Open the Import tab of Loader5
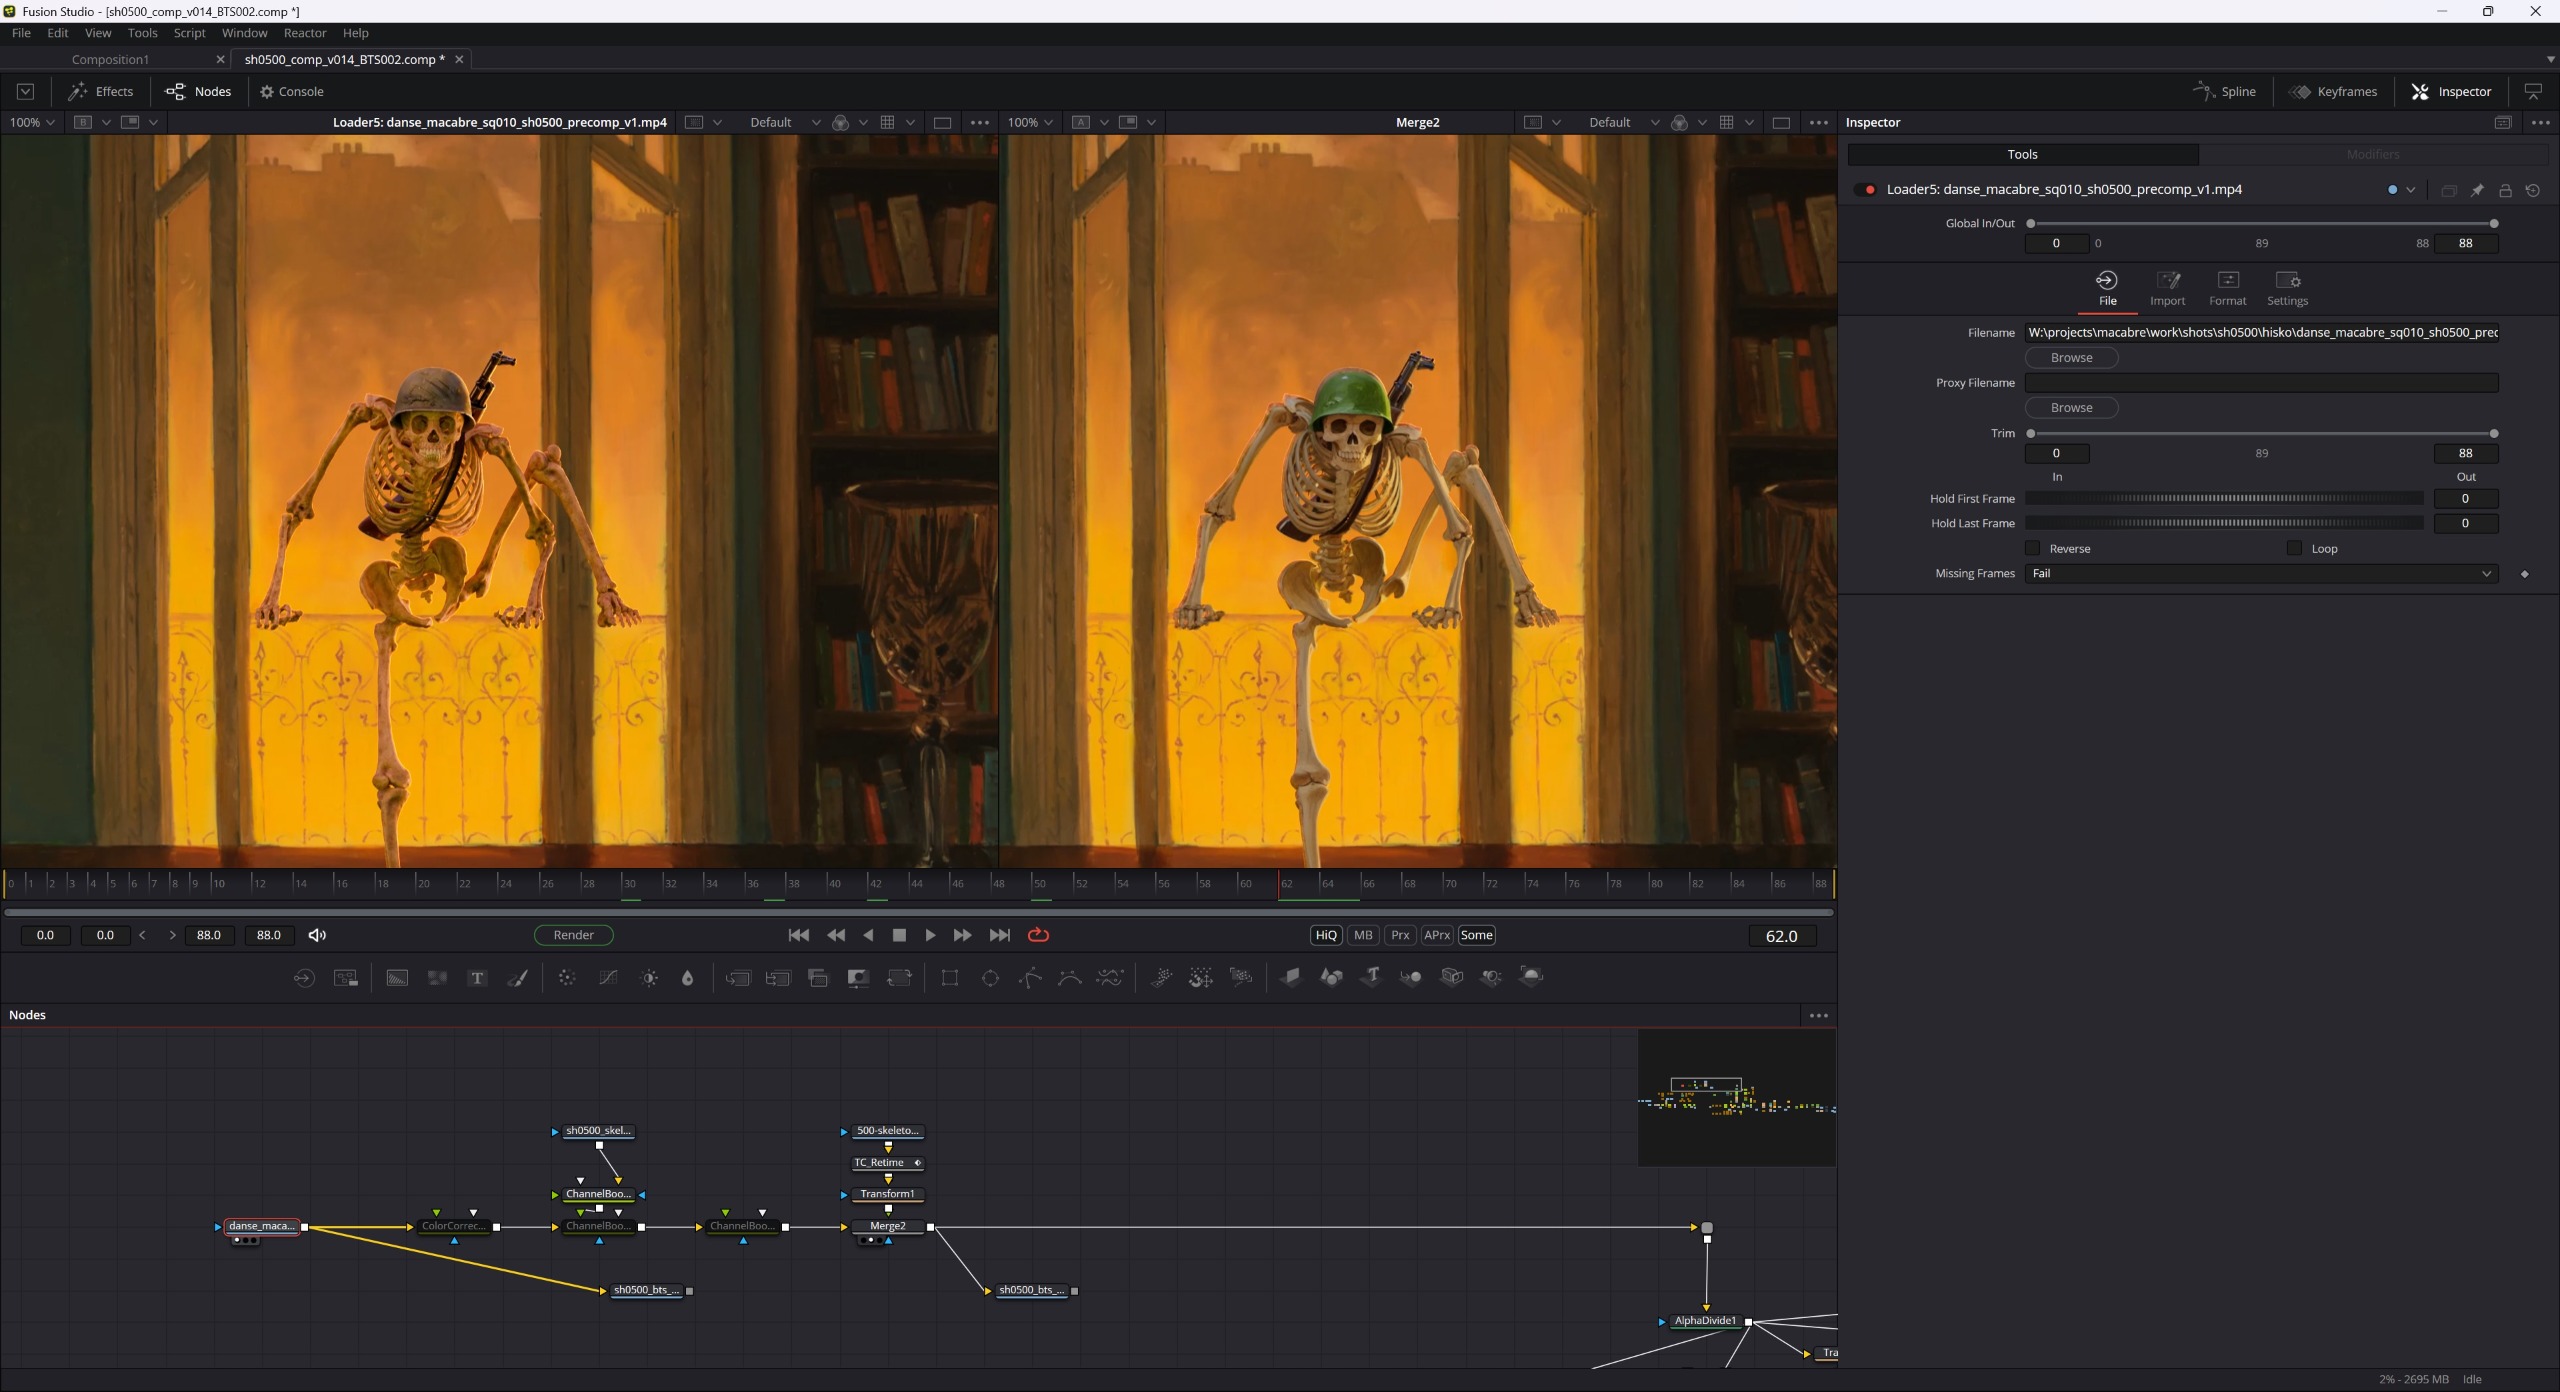 (2167, 288)
